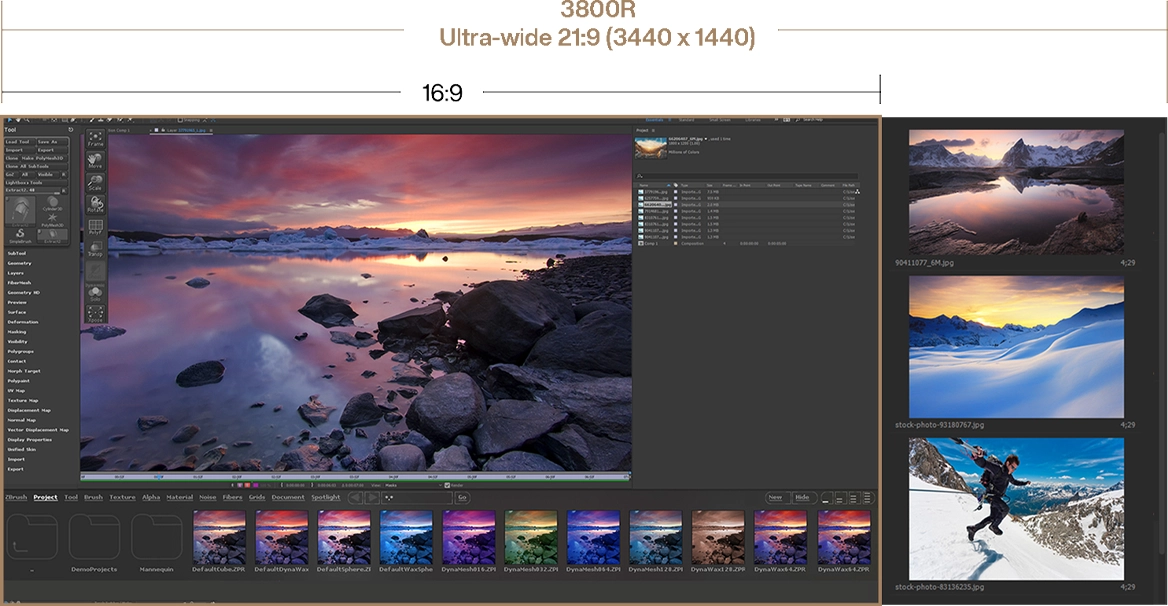Click the Frame tool icon
Viewport: 1168px width, 606px height.
(95, 139)
